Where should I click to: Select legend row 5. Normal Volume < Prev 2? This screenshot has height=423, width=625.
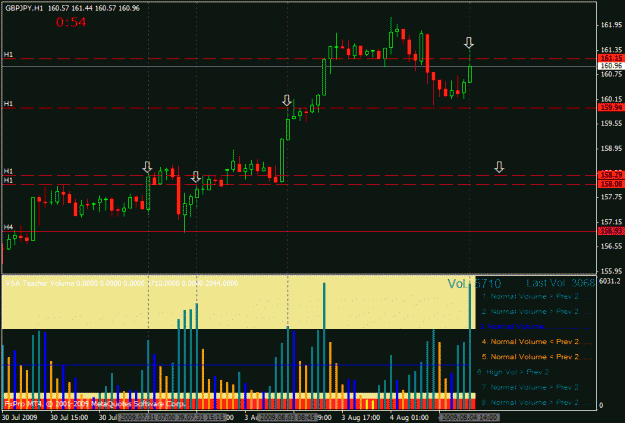(x=537, y=357)
